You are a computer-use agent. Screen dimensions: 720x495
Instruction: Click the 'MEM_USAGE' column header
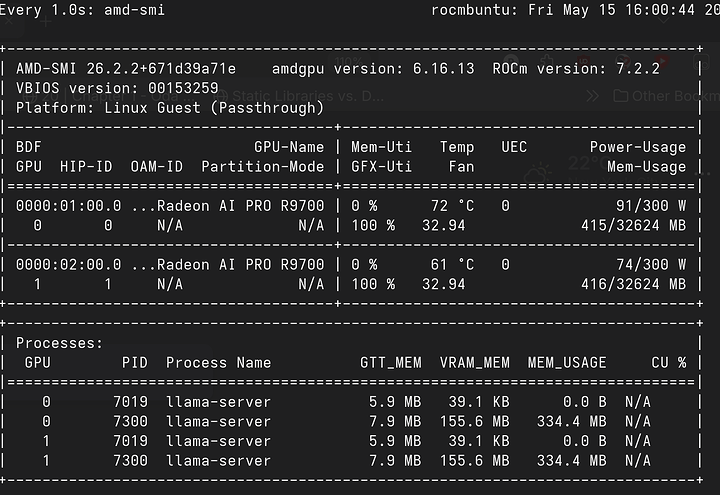pos(567,363)
